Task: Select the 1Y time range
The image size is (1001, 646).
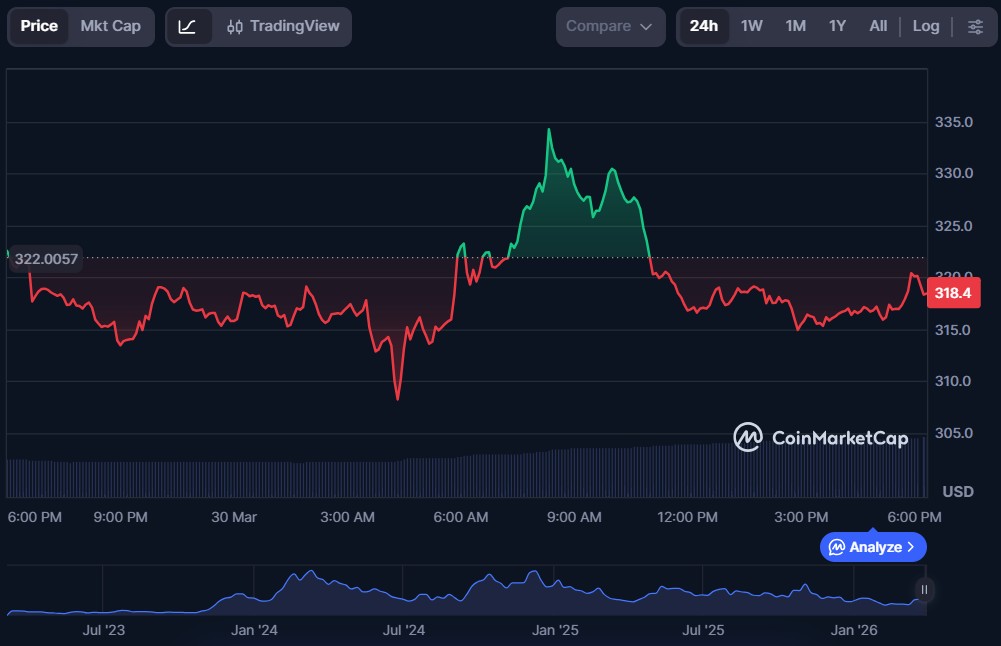Action: coord(837,26)
